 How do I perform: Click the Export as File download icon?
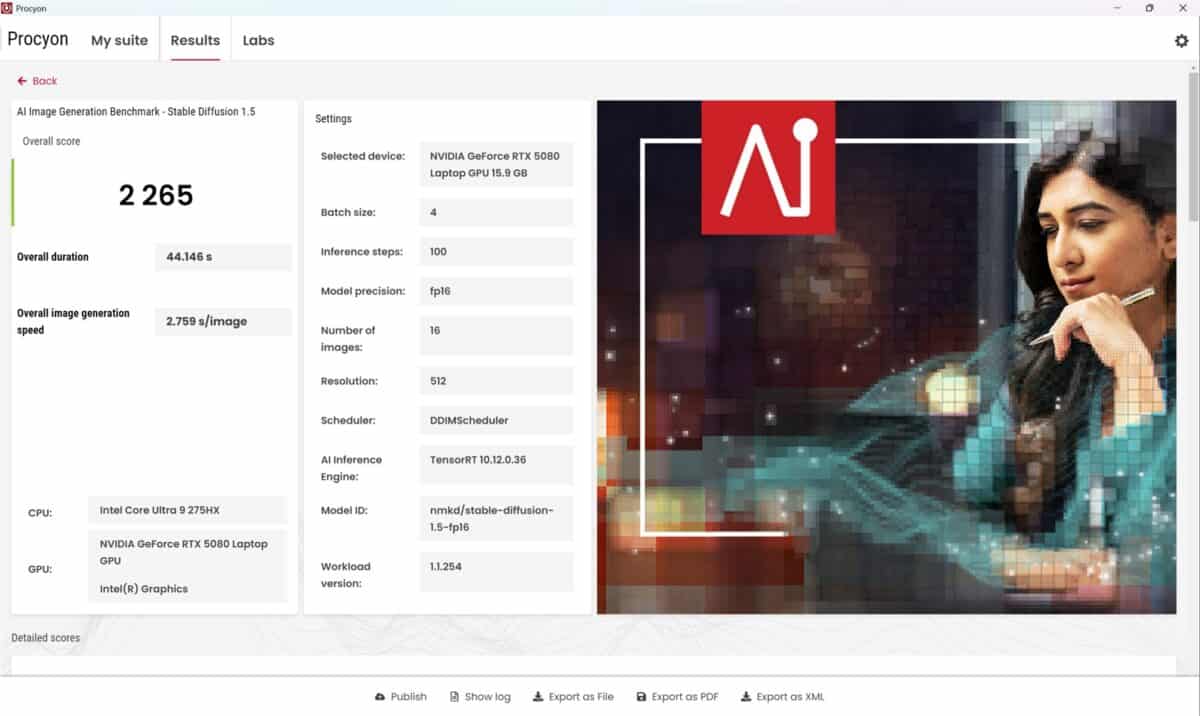(538, 697)
